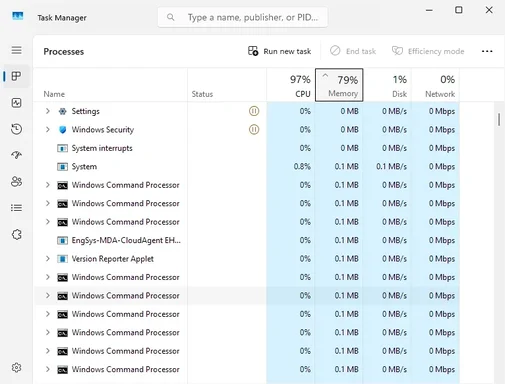Open Startup apps sidebar icon
The image size is (505, 384).
point(16,155)
